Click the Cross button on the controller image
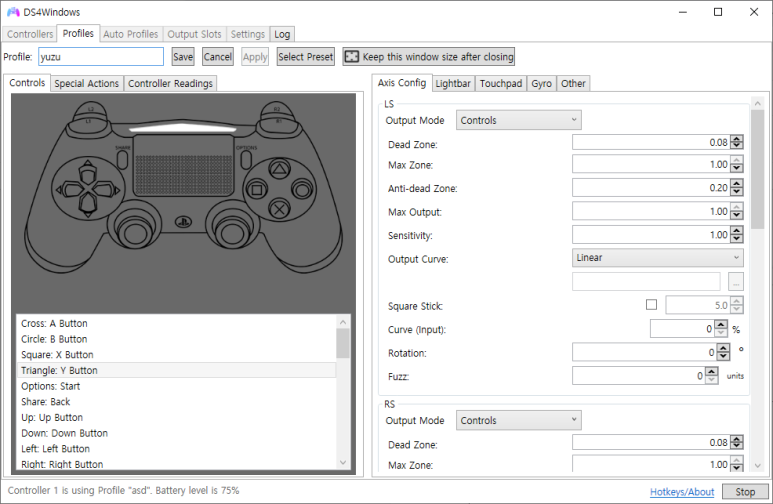The height and width of the screenshot is (504, 773). pos(280,209)
